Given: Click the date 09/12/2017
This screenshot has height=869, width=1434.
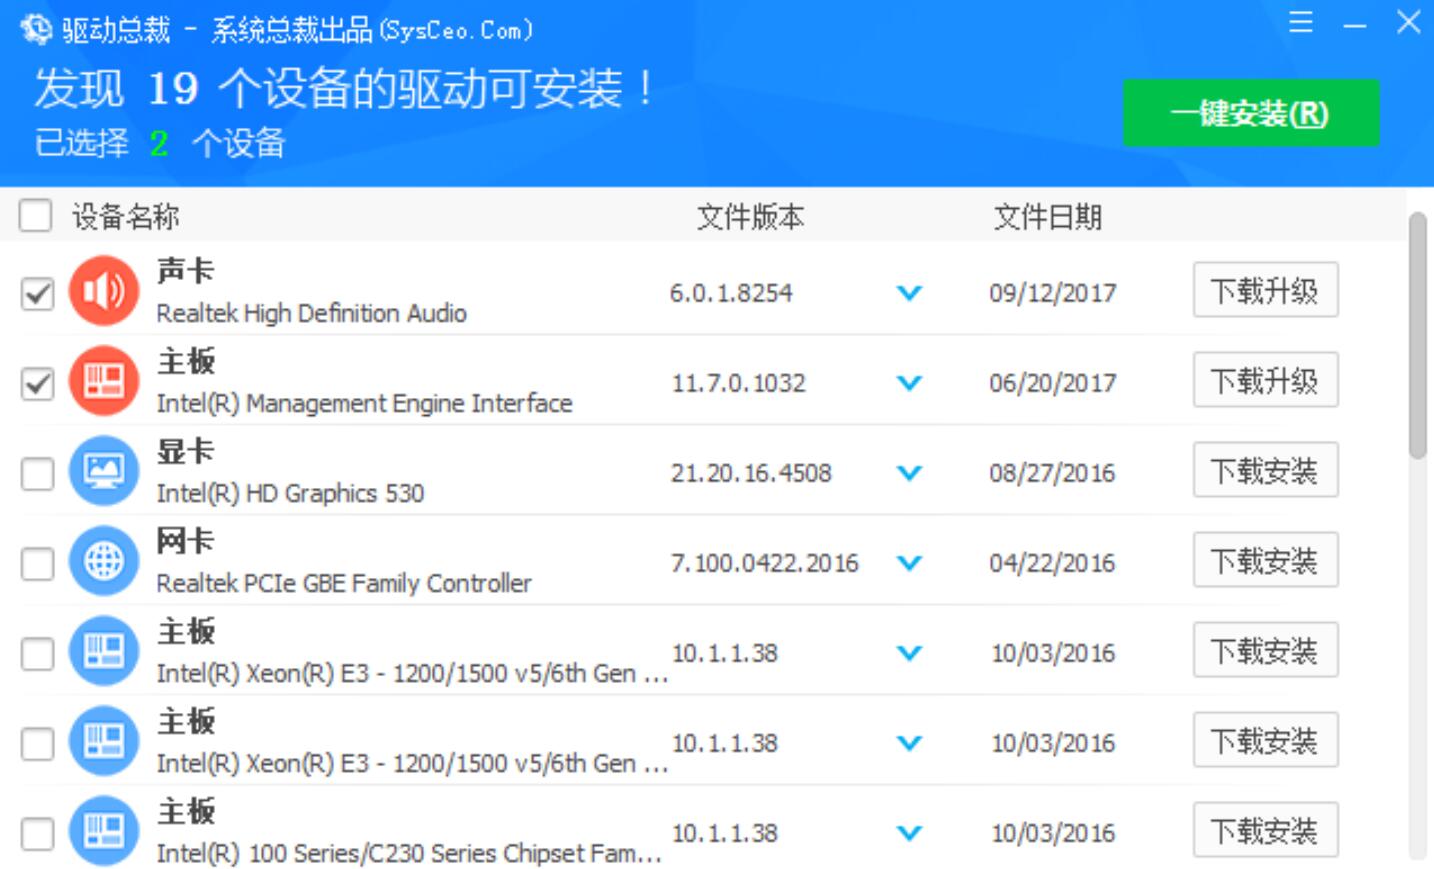Looking at the screenshot, I should [1053, 293].
